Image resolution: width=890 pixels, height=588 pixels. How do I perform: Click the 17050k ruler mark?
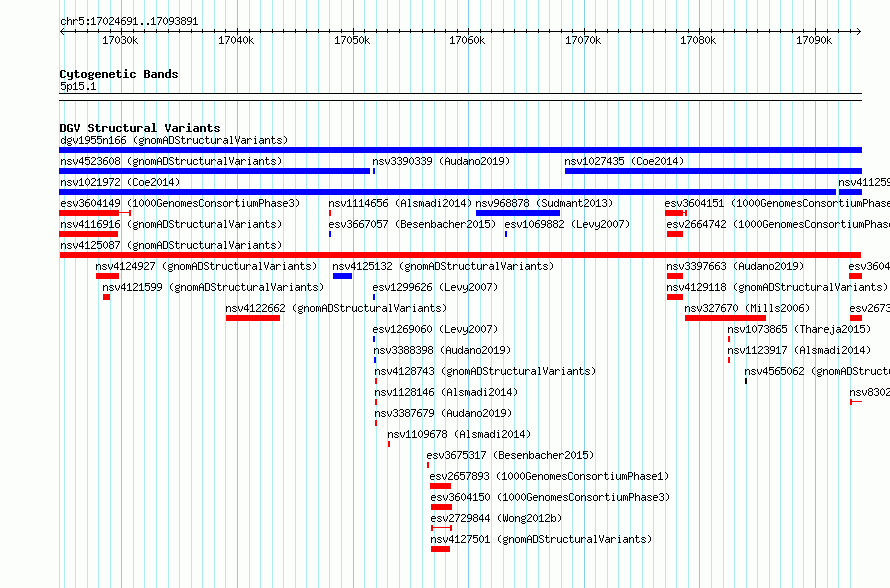[x=352, y=40]
